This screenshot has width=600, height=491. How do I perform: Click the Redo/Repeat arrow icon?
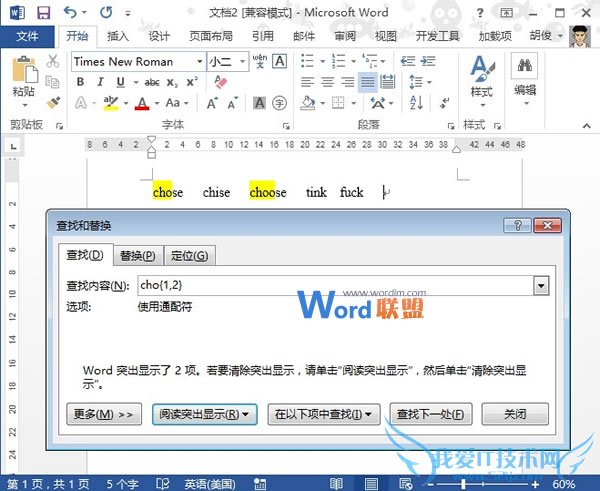point(106,13)
